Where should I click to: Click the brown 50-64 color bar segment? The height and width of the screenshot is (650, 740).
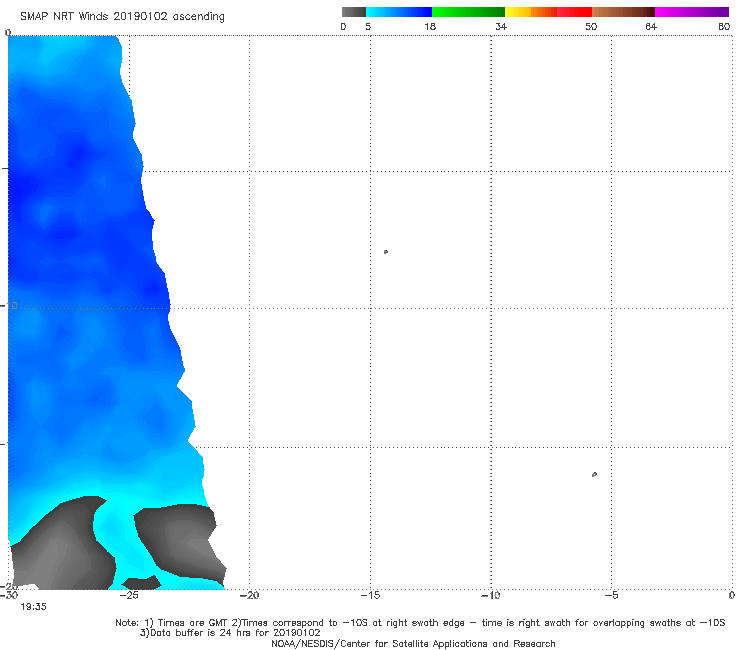coord(623,12)
